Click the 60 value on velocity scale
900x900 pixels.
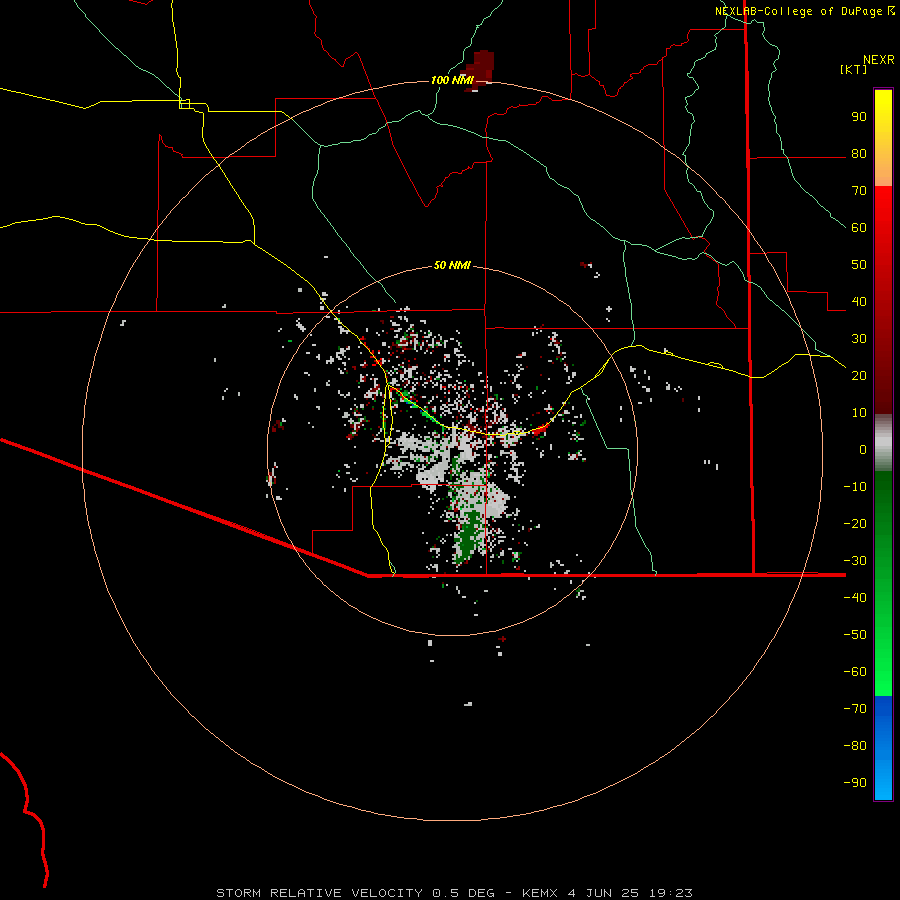click(x=859, y=228)
